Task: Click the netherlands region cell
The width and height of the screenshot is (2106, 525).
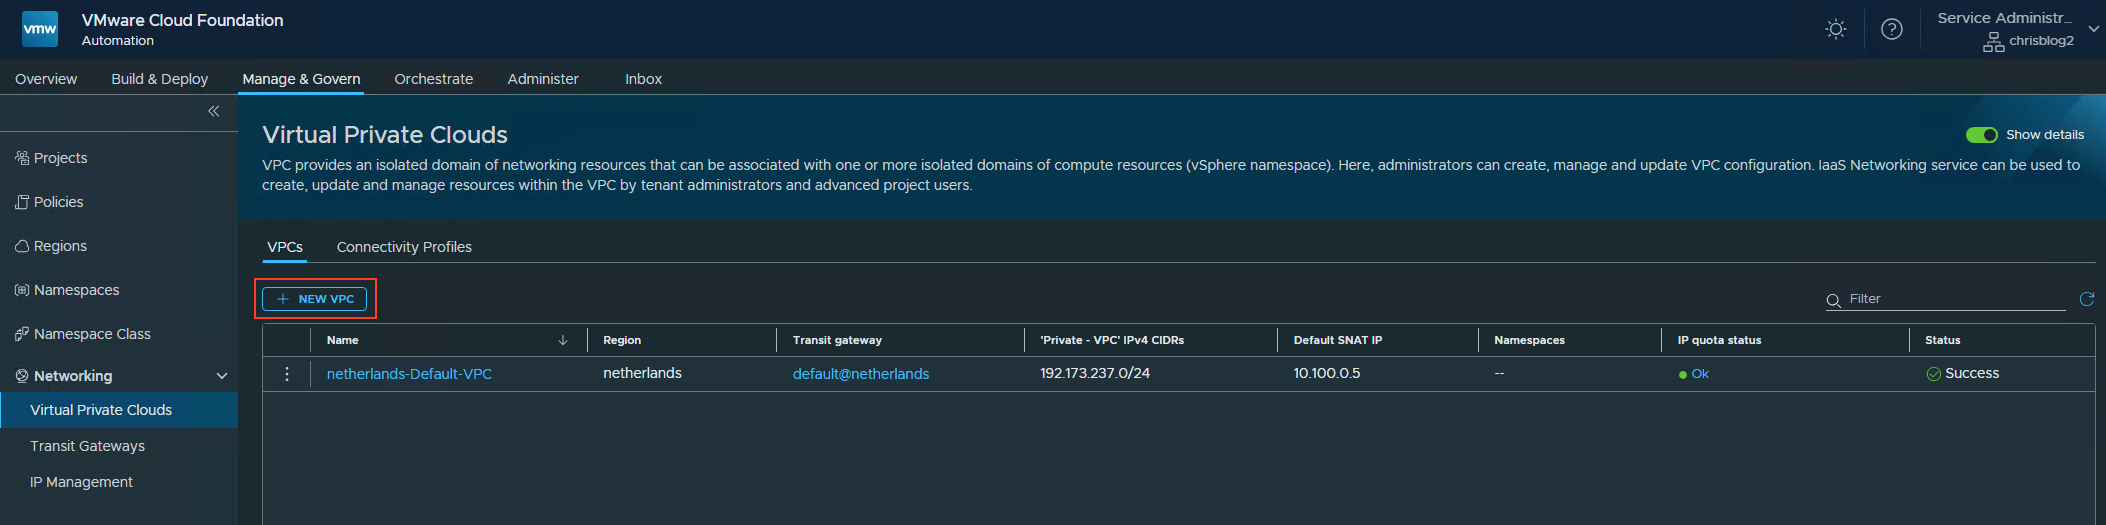Action: click(x=642, y=373)
